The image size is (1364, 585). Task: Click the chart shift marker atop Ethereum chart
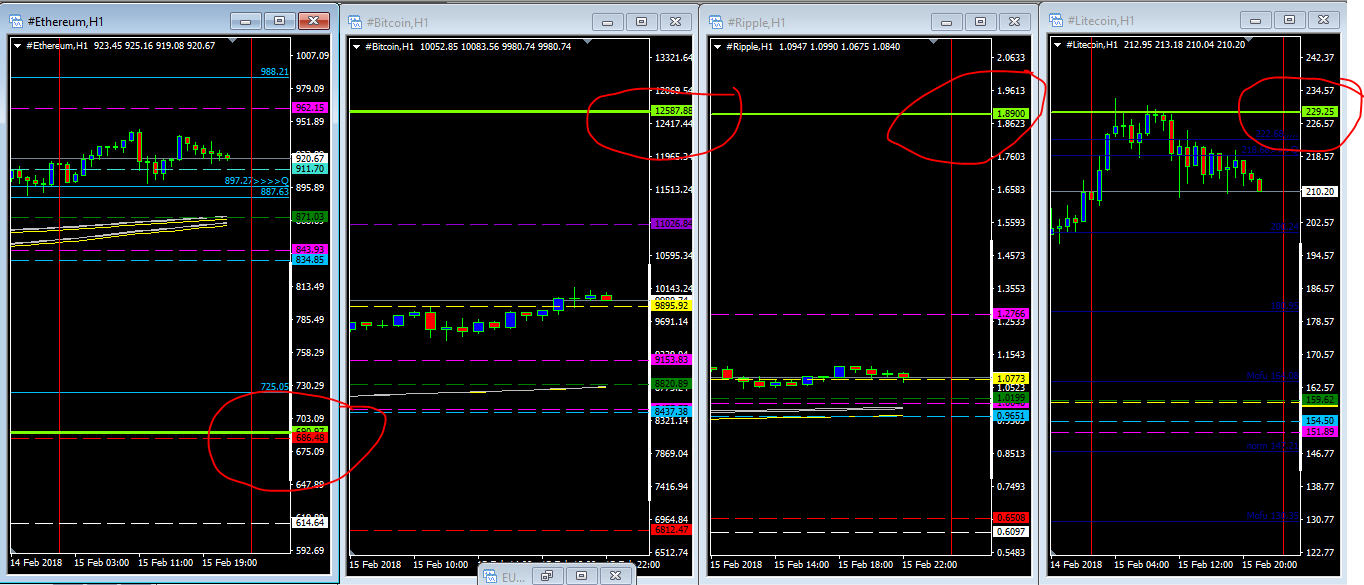(x=233, y=41)
